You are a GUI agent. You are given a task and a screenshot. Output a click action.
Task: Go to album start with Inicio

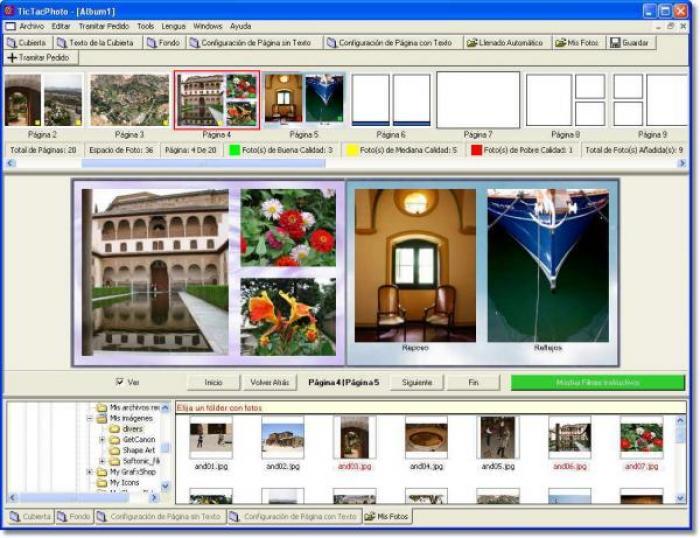213,383
